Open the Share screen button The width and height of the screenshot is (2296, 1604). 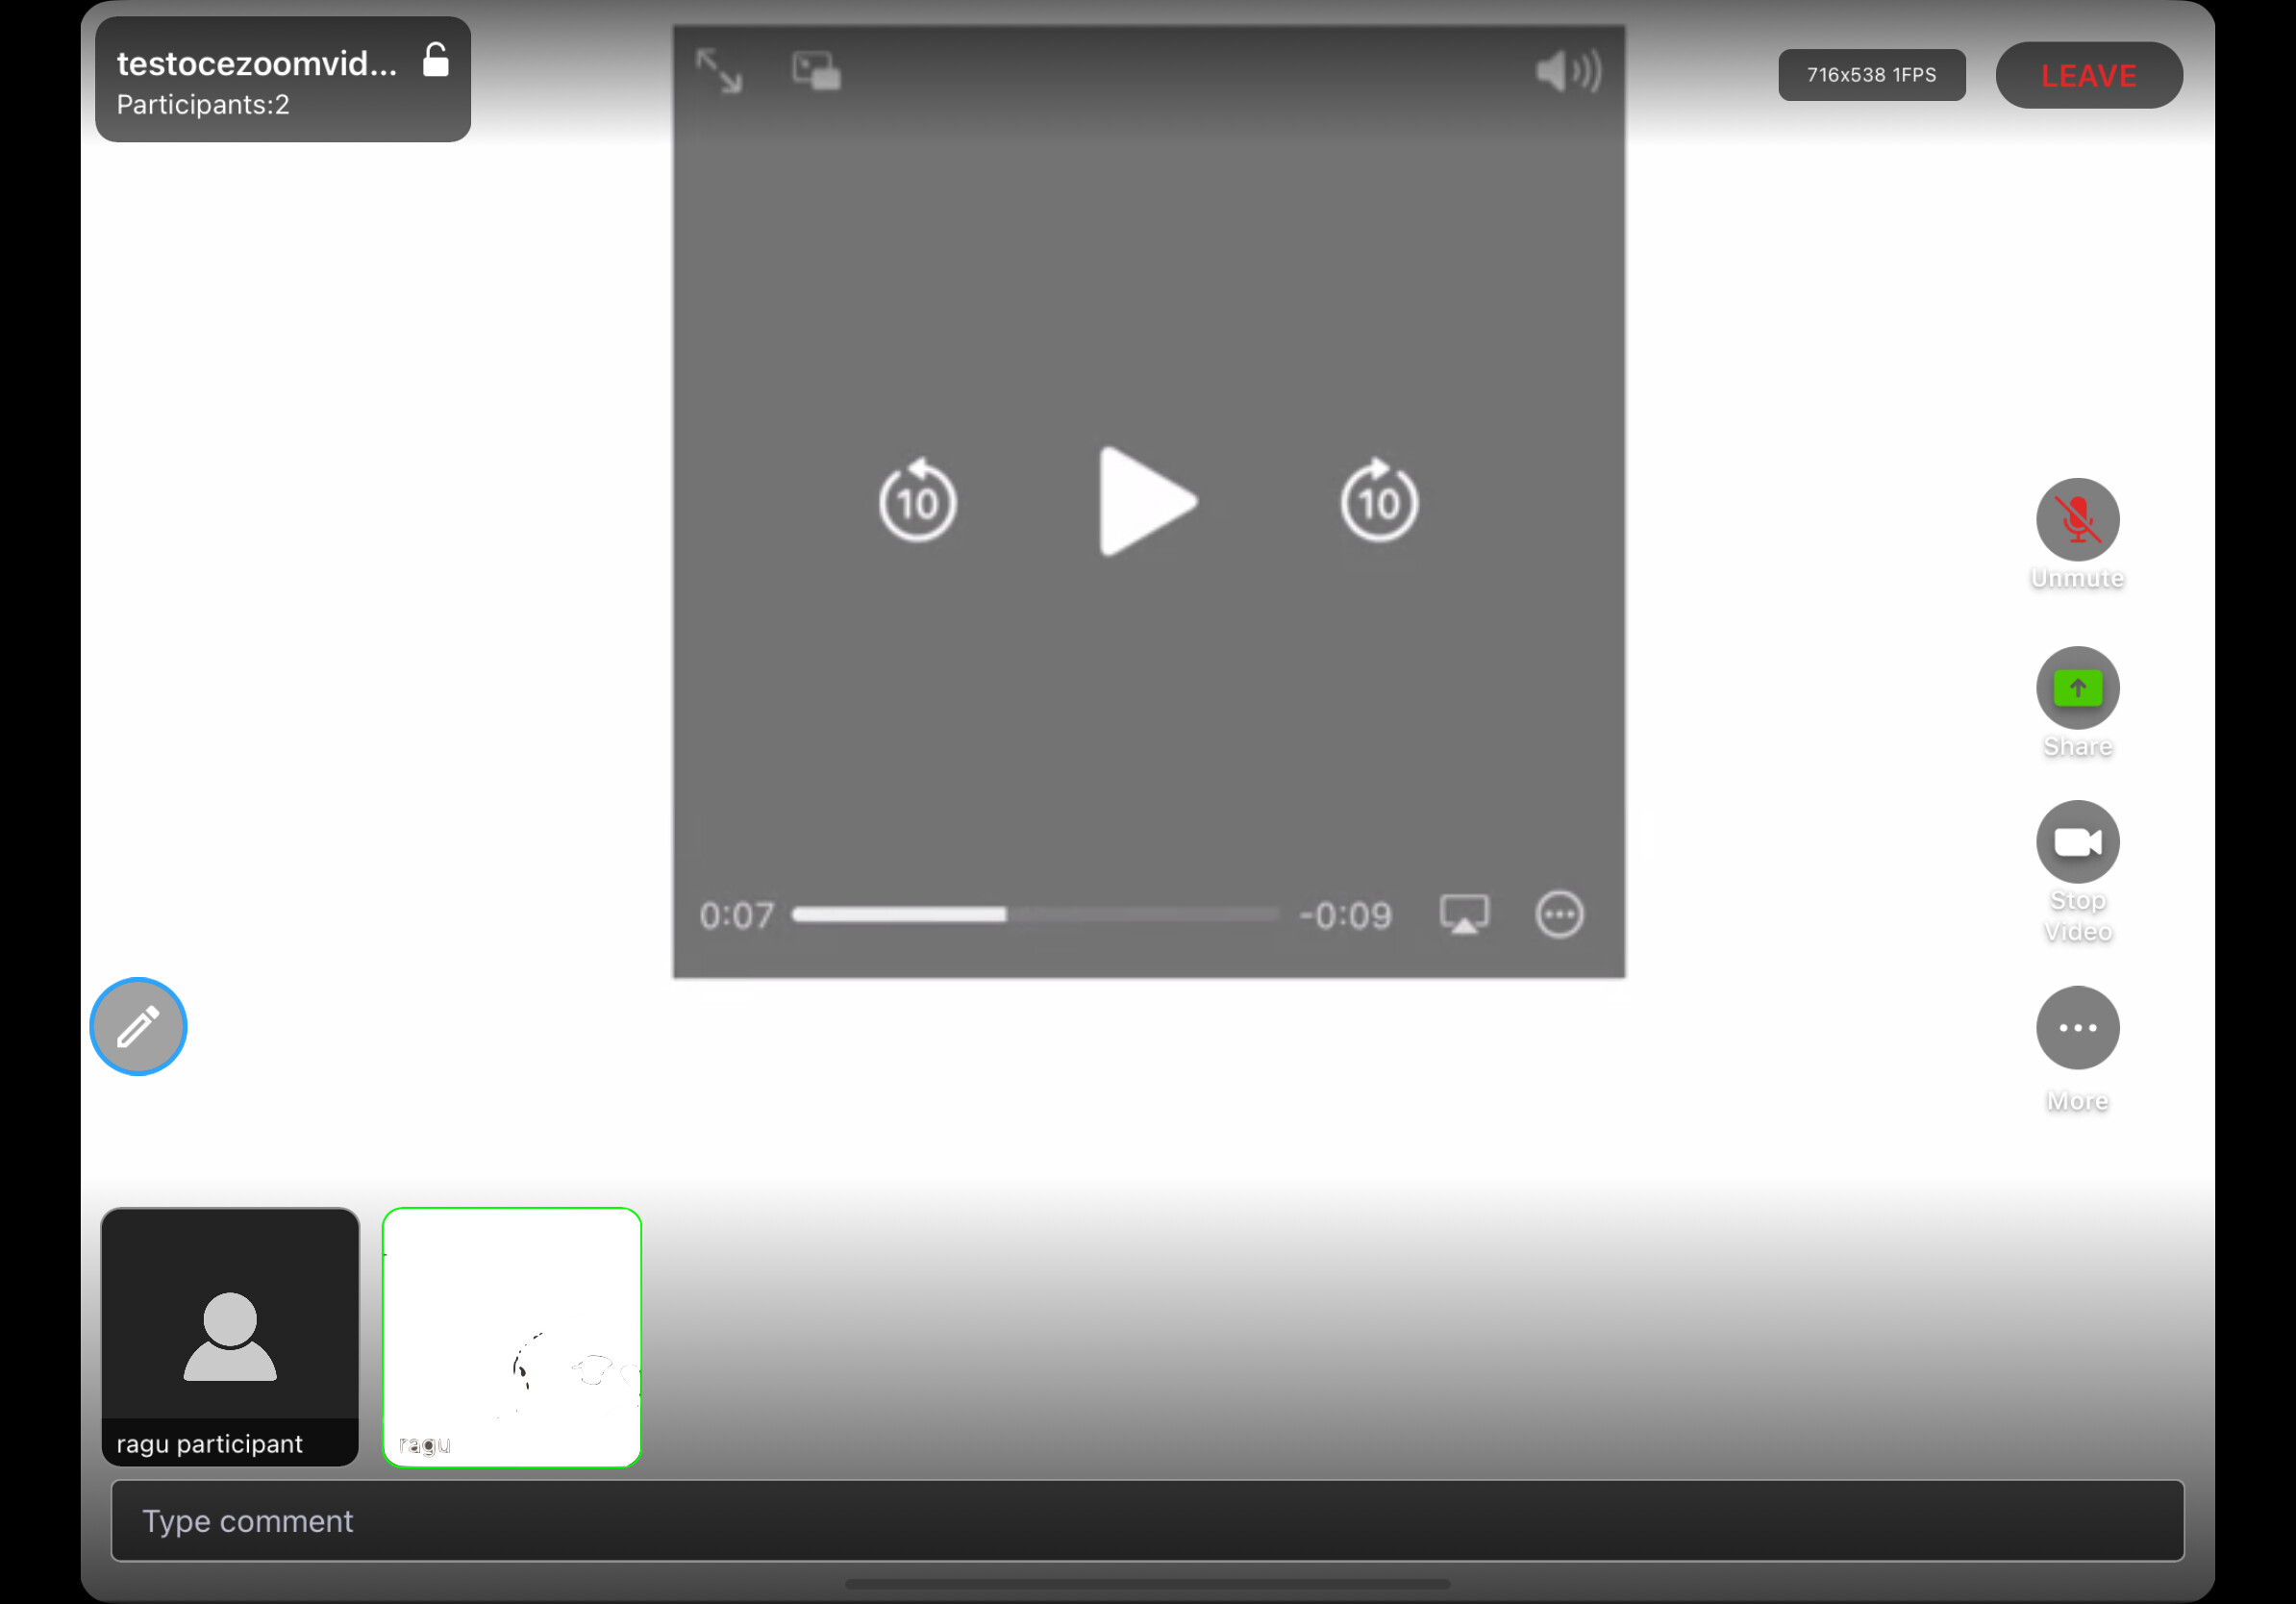pos(2077,688)
